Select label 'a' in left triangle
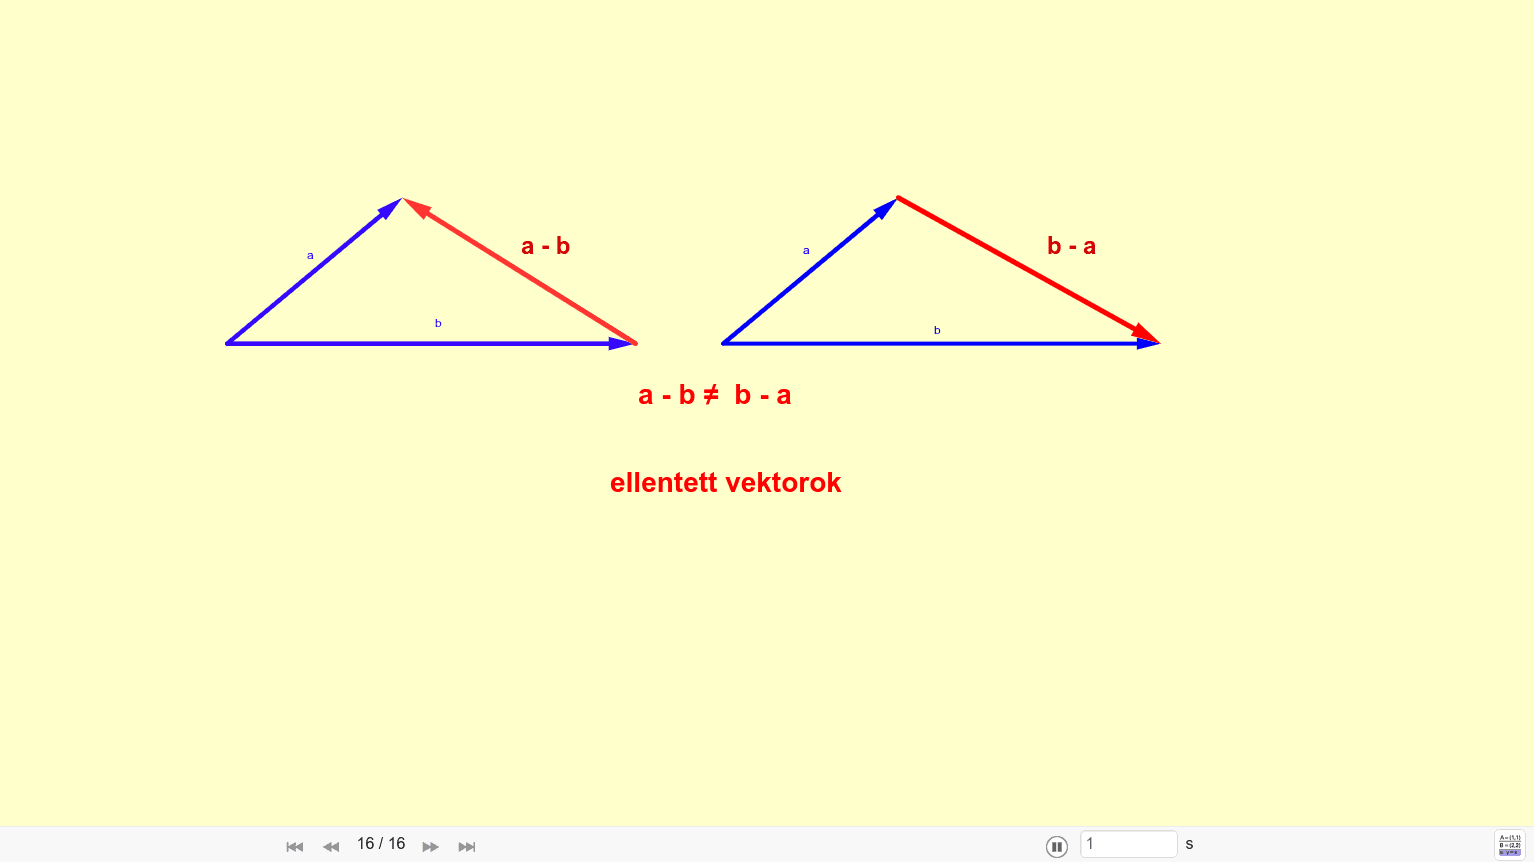 pos(310,256)
